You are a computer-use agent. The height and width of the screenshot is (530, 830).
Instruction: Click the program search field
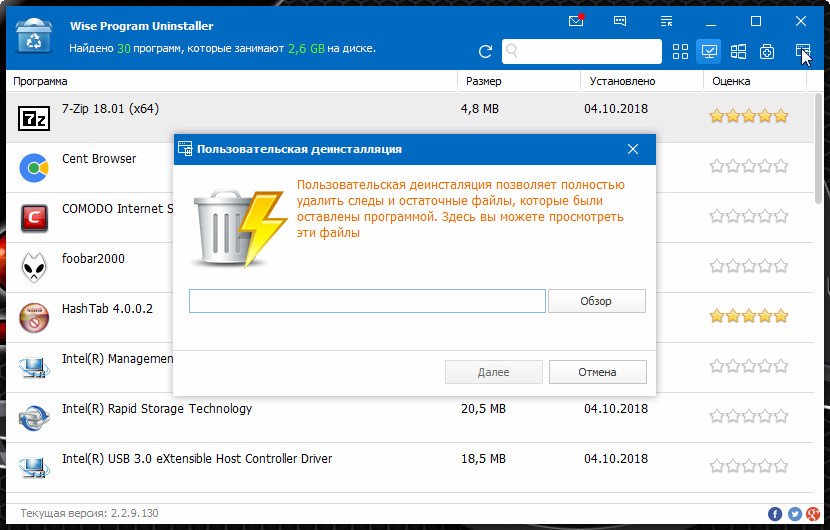581,51
